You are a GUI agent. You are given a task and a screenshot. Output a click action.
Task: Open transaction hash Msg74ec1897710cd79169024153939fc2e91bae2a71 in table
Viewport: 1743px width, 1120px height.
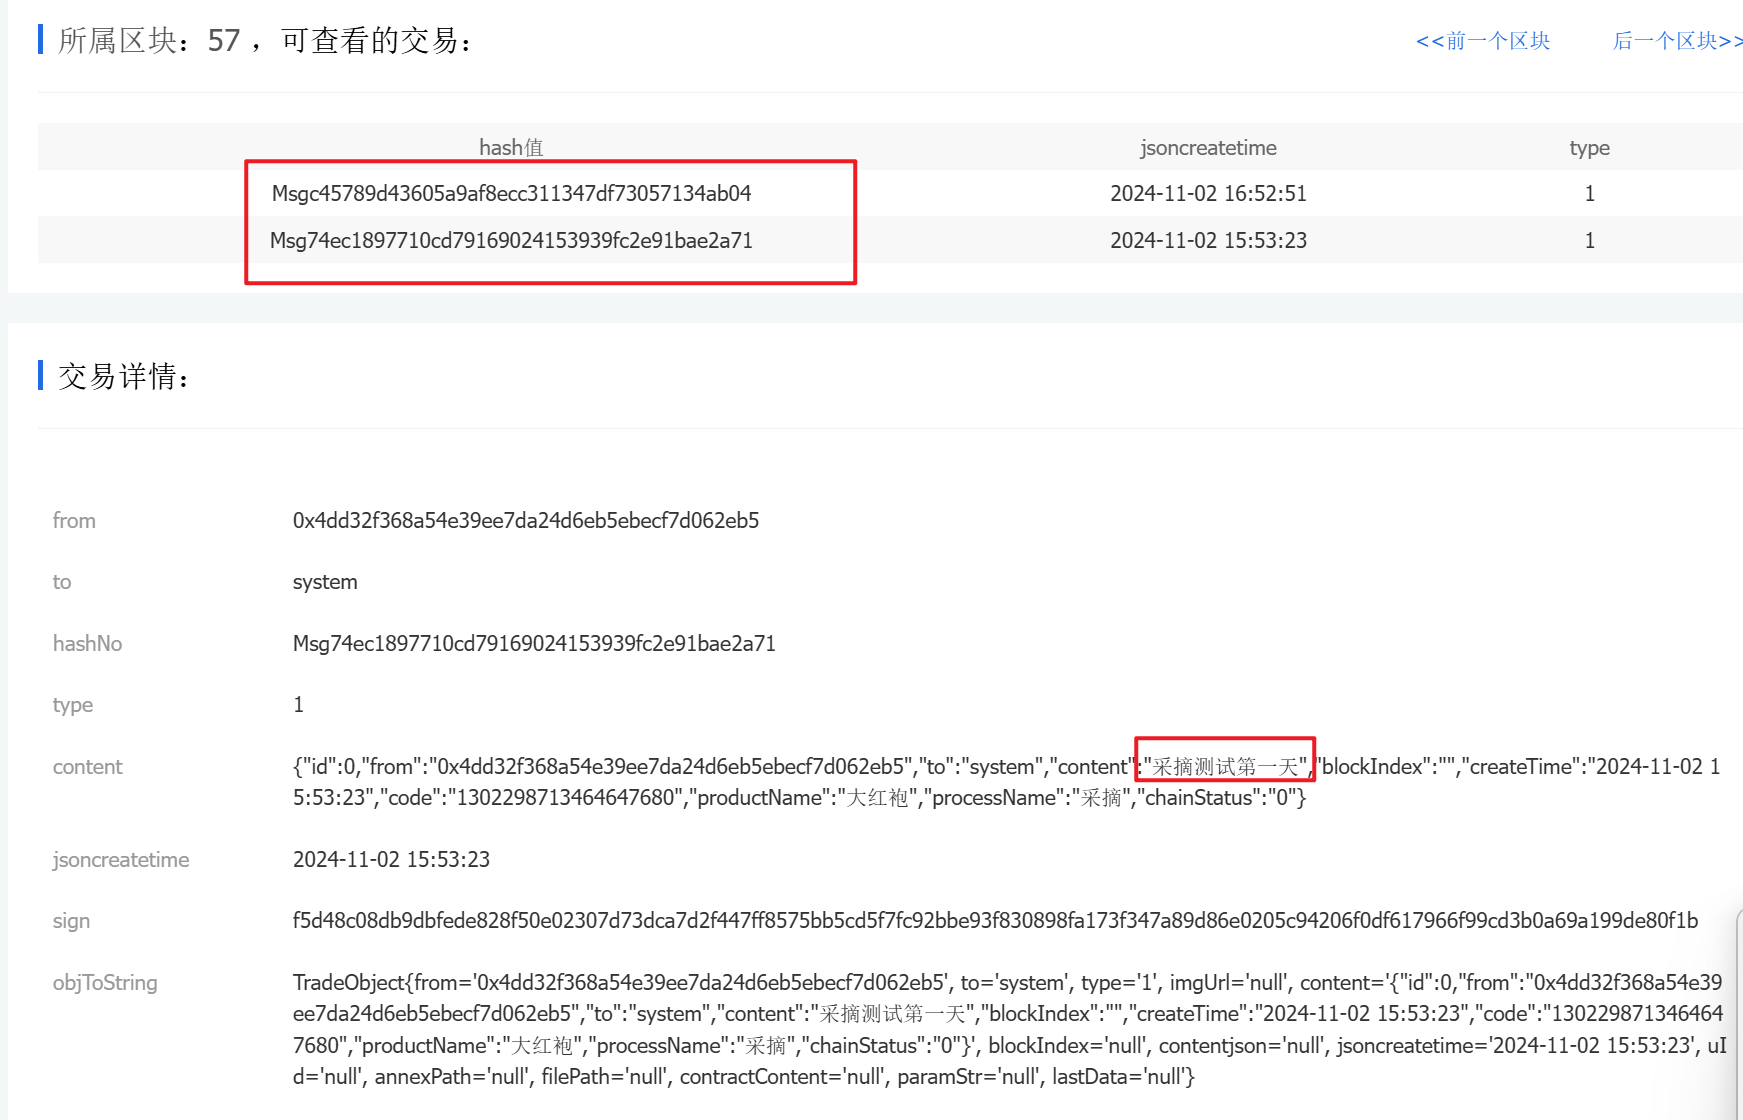[x=512, y=241]
